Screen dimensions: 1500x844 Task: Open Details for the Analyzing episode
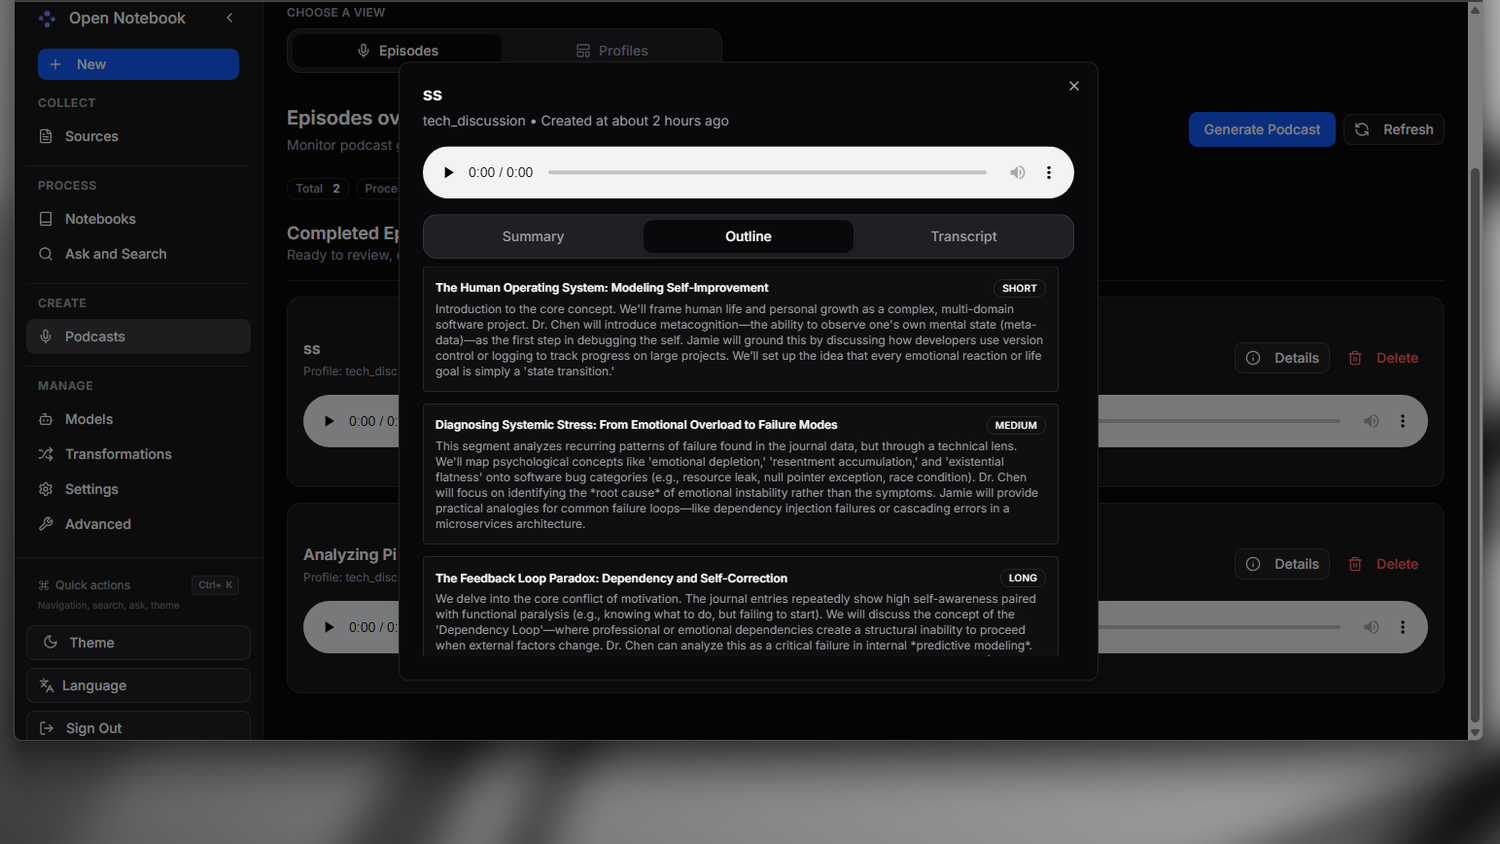(1282, 564)
